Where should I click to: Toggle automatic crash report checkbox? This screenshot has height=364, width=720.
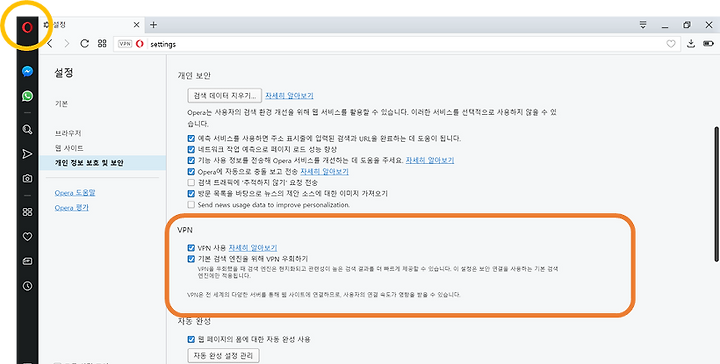[191, 172]
